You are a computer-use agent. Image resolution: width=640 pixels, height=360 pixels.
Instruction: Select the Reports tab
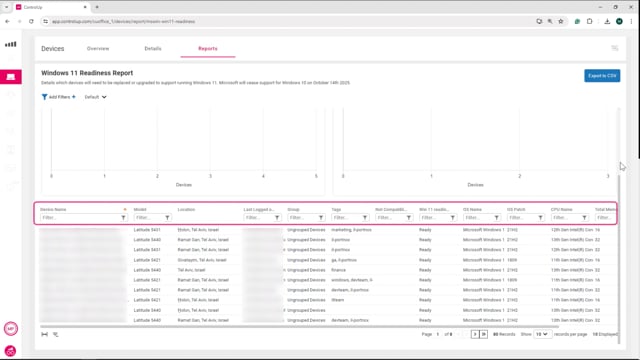coord(208,49)
